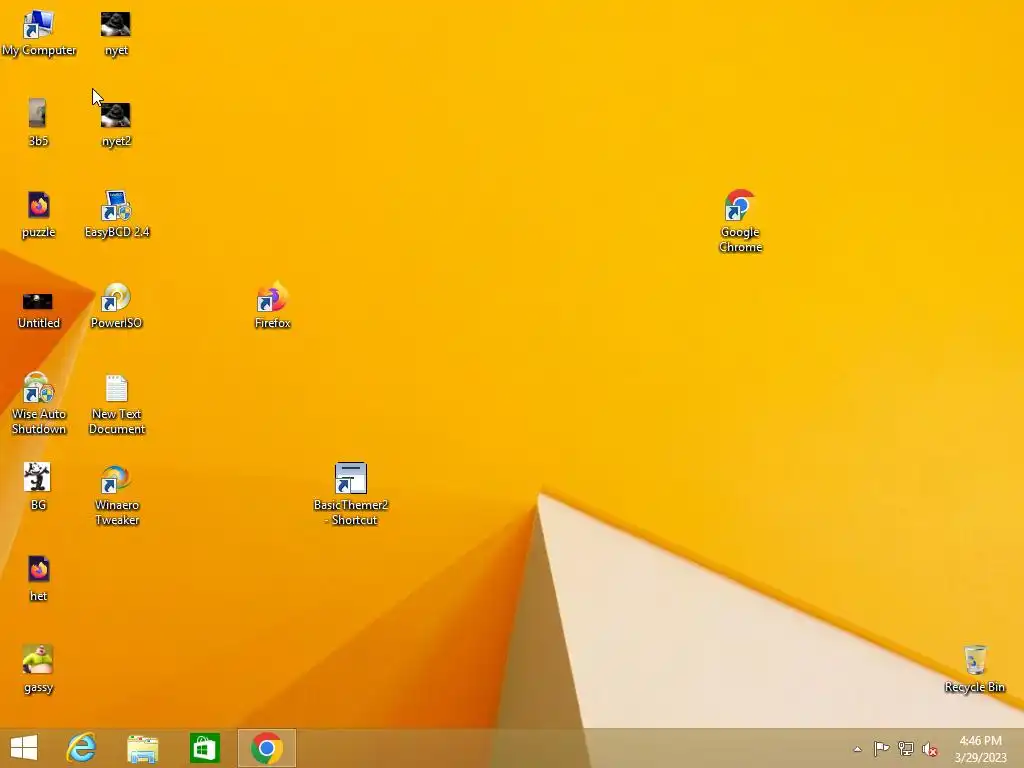Select the Wise Auto Shutdown shortcut
This screenshot has width=1024, height=768.
pyautogui.click(x=38, y=404)
